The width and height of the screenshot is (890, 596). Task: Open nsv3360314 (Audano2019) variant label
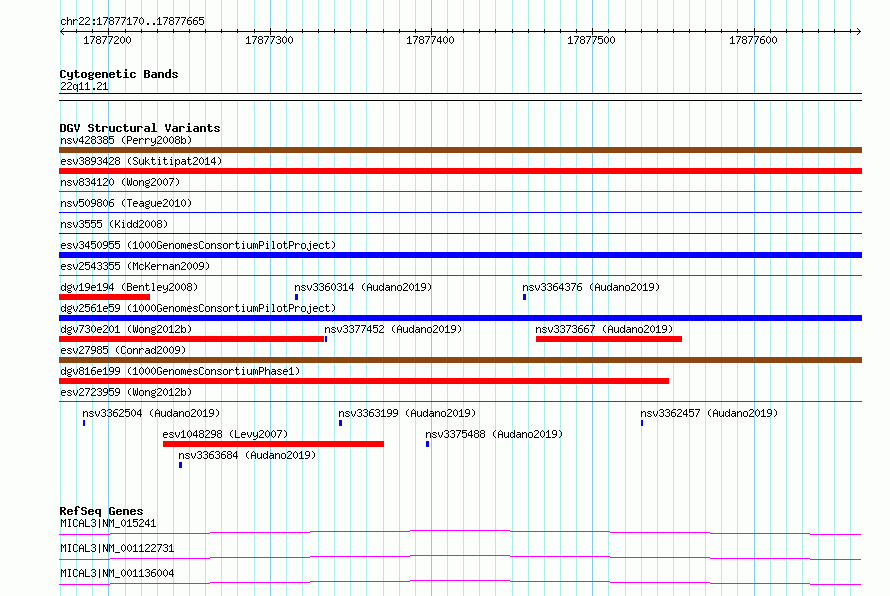click(x=363, y=287)
